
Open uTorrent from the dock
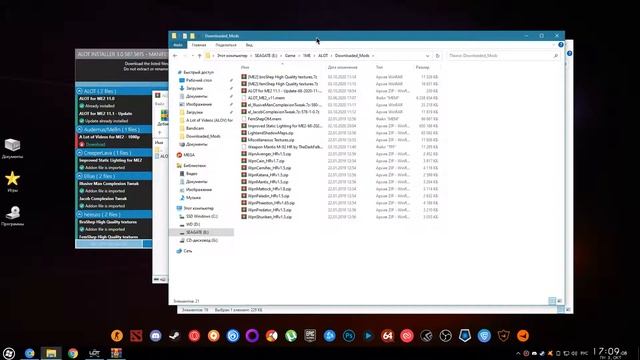tap(291, 336)
